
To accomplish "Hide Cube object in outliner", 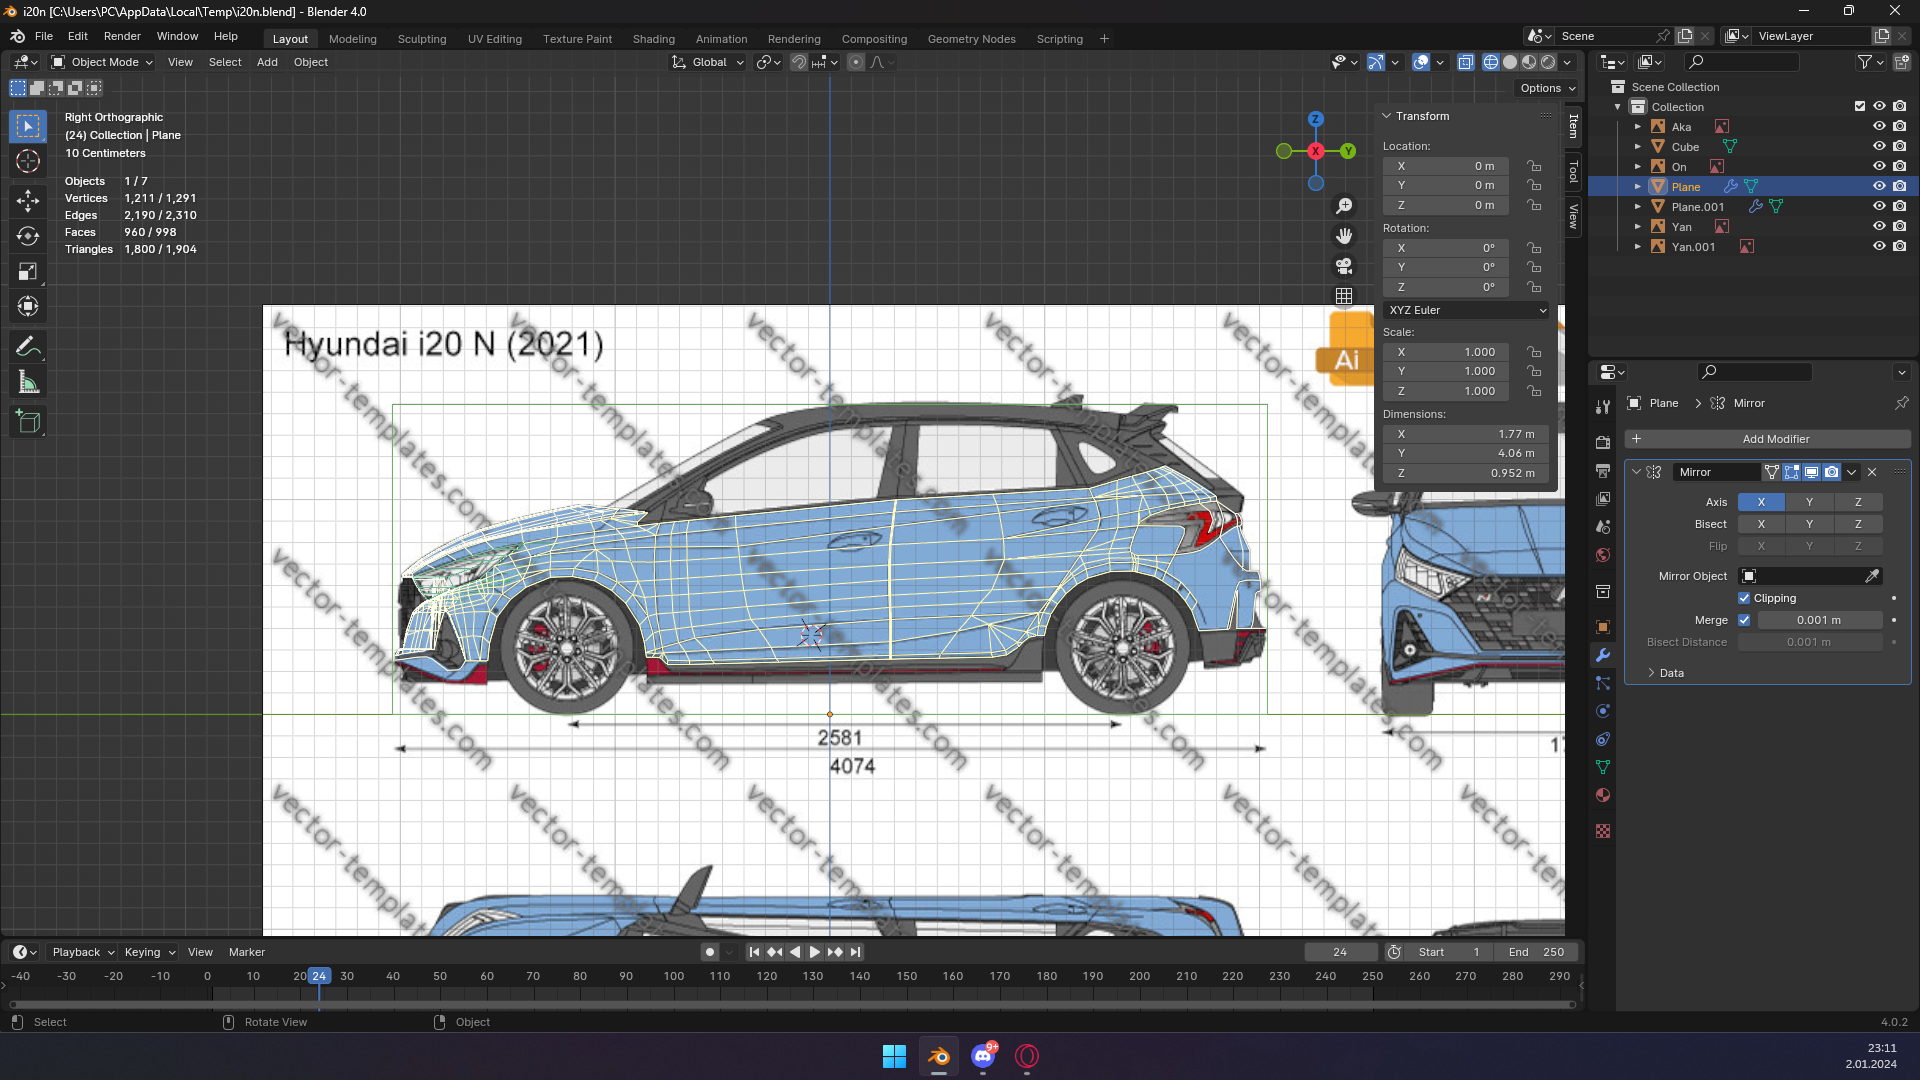I will (x=1879, y=146).
